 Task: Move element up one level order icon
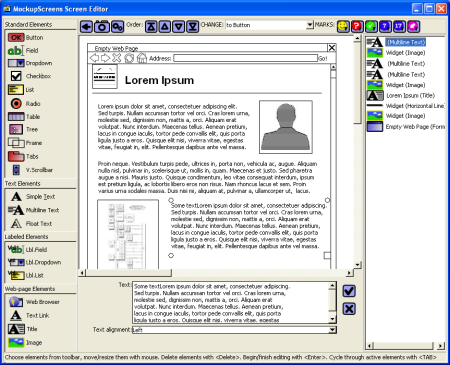coord(165,26)
